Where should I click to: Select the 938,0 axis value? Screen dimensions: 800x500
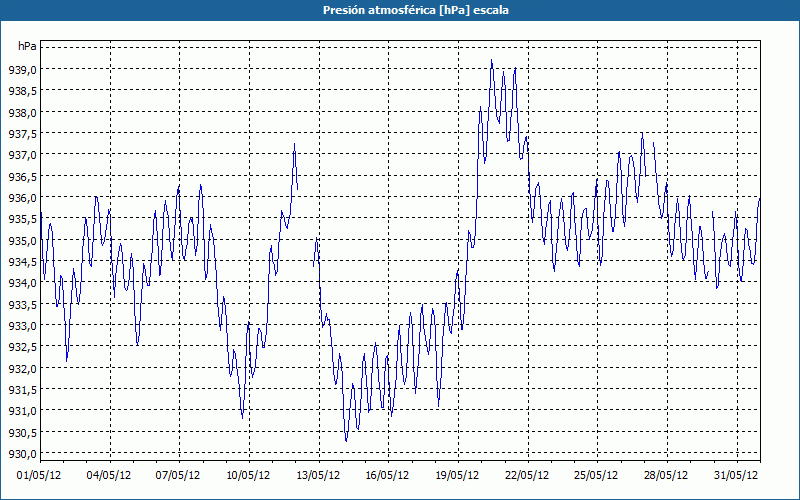tap(22, 112)
